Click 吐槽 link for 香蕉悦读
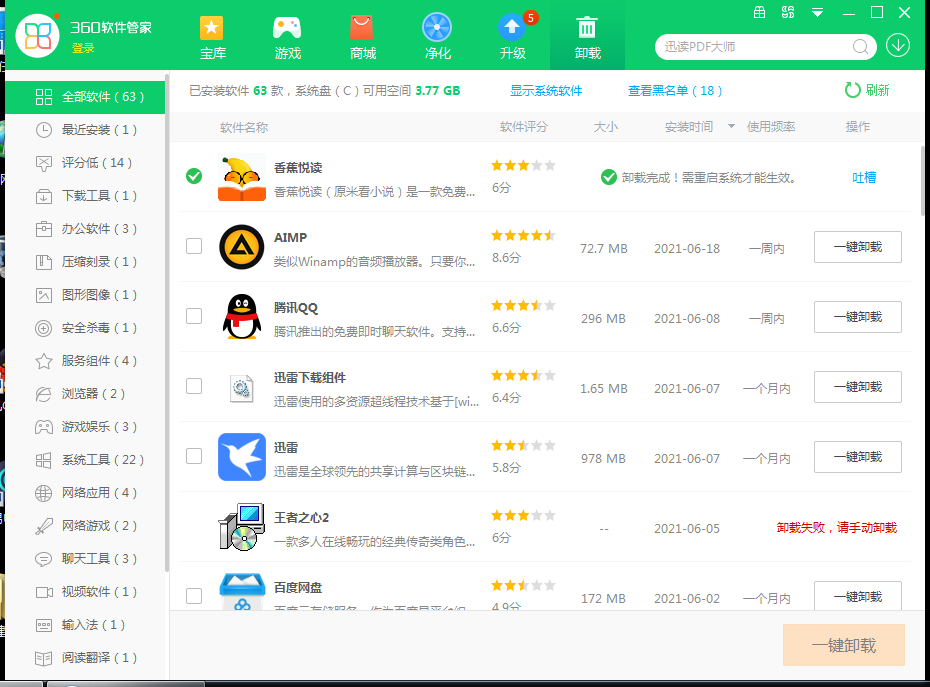Image resolution: width=930 pixels, height=687 pixels. coord(864,177)
